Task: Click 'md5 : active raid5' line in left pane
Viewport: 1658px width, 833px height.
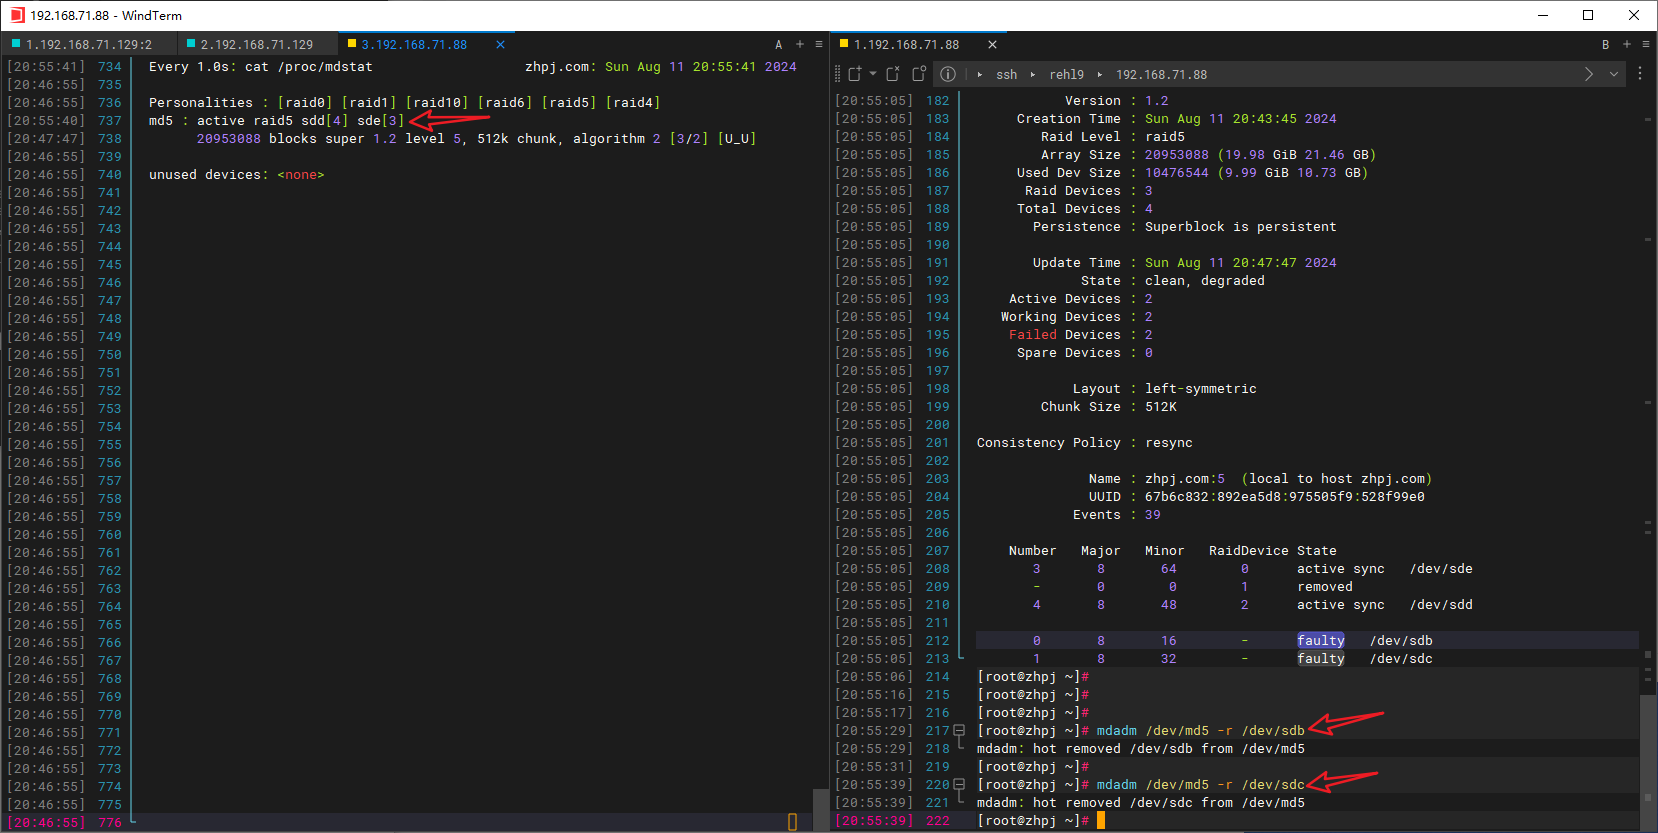Action: pos(277,121)
